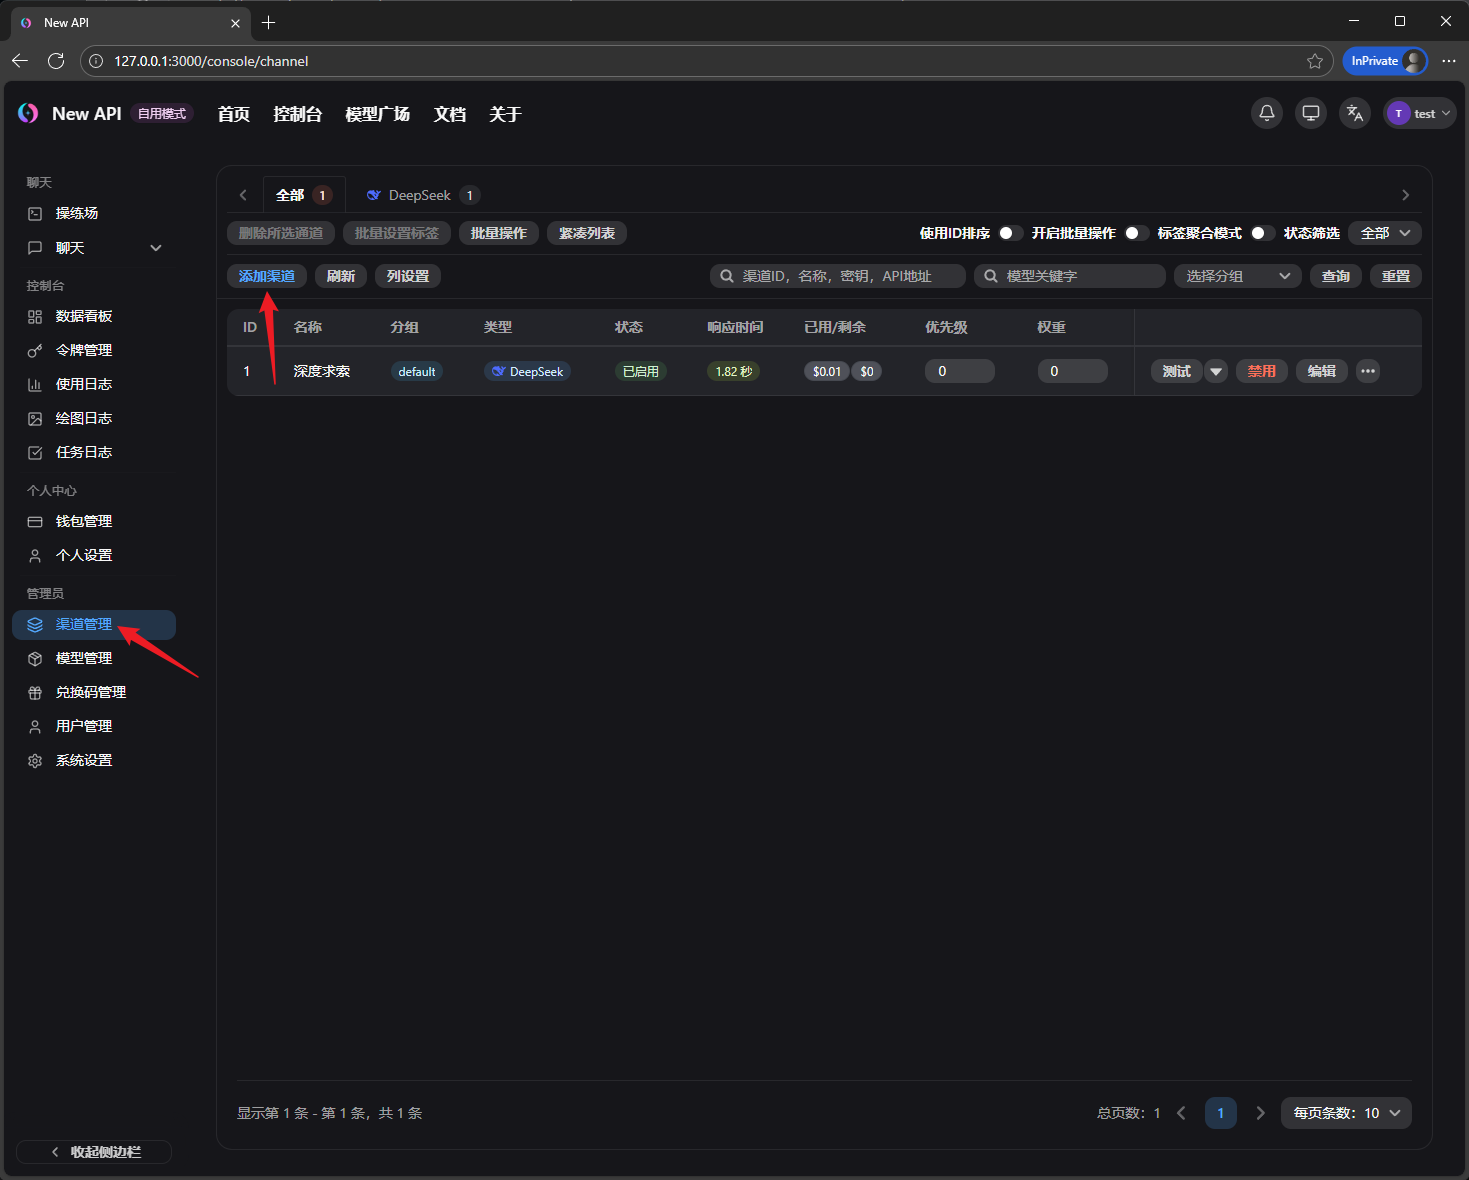Expand the 每页条数 page size dropdown
Viewport: 1469px width, 1180px height.
click(1346, 1113)
